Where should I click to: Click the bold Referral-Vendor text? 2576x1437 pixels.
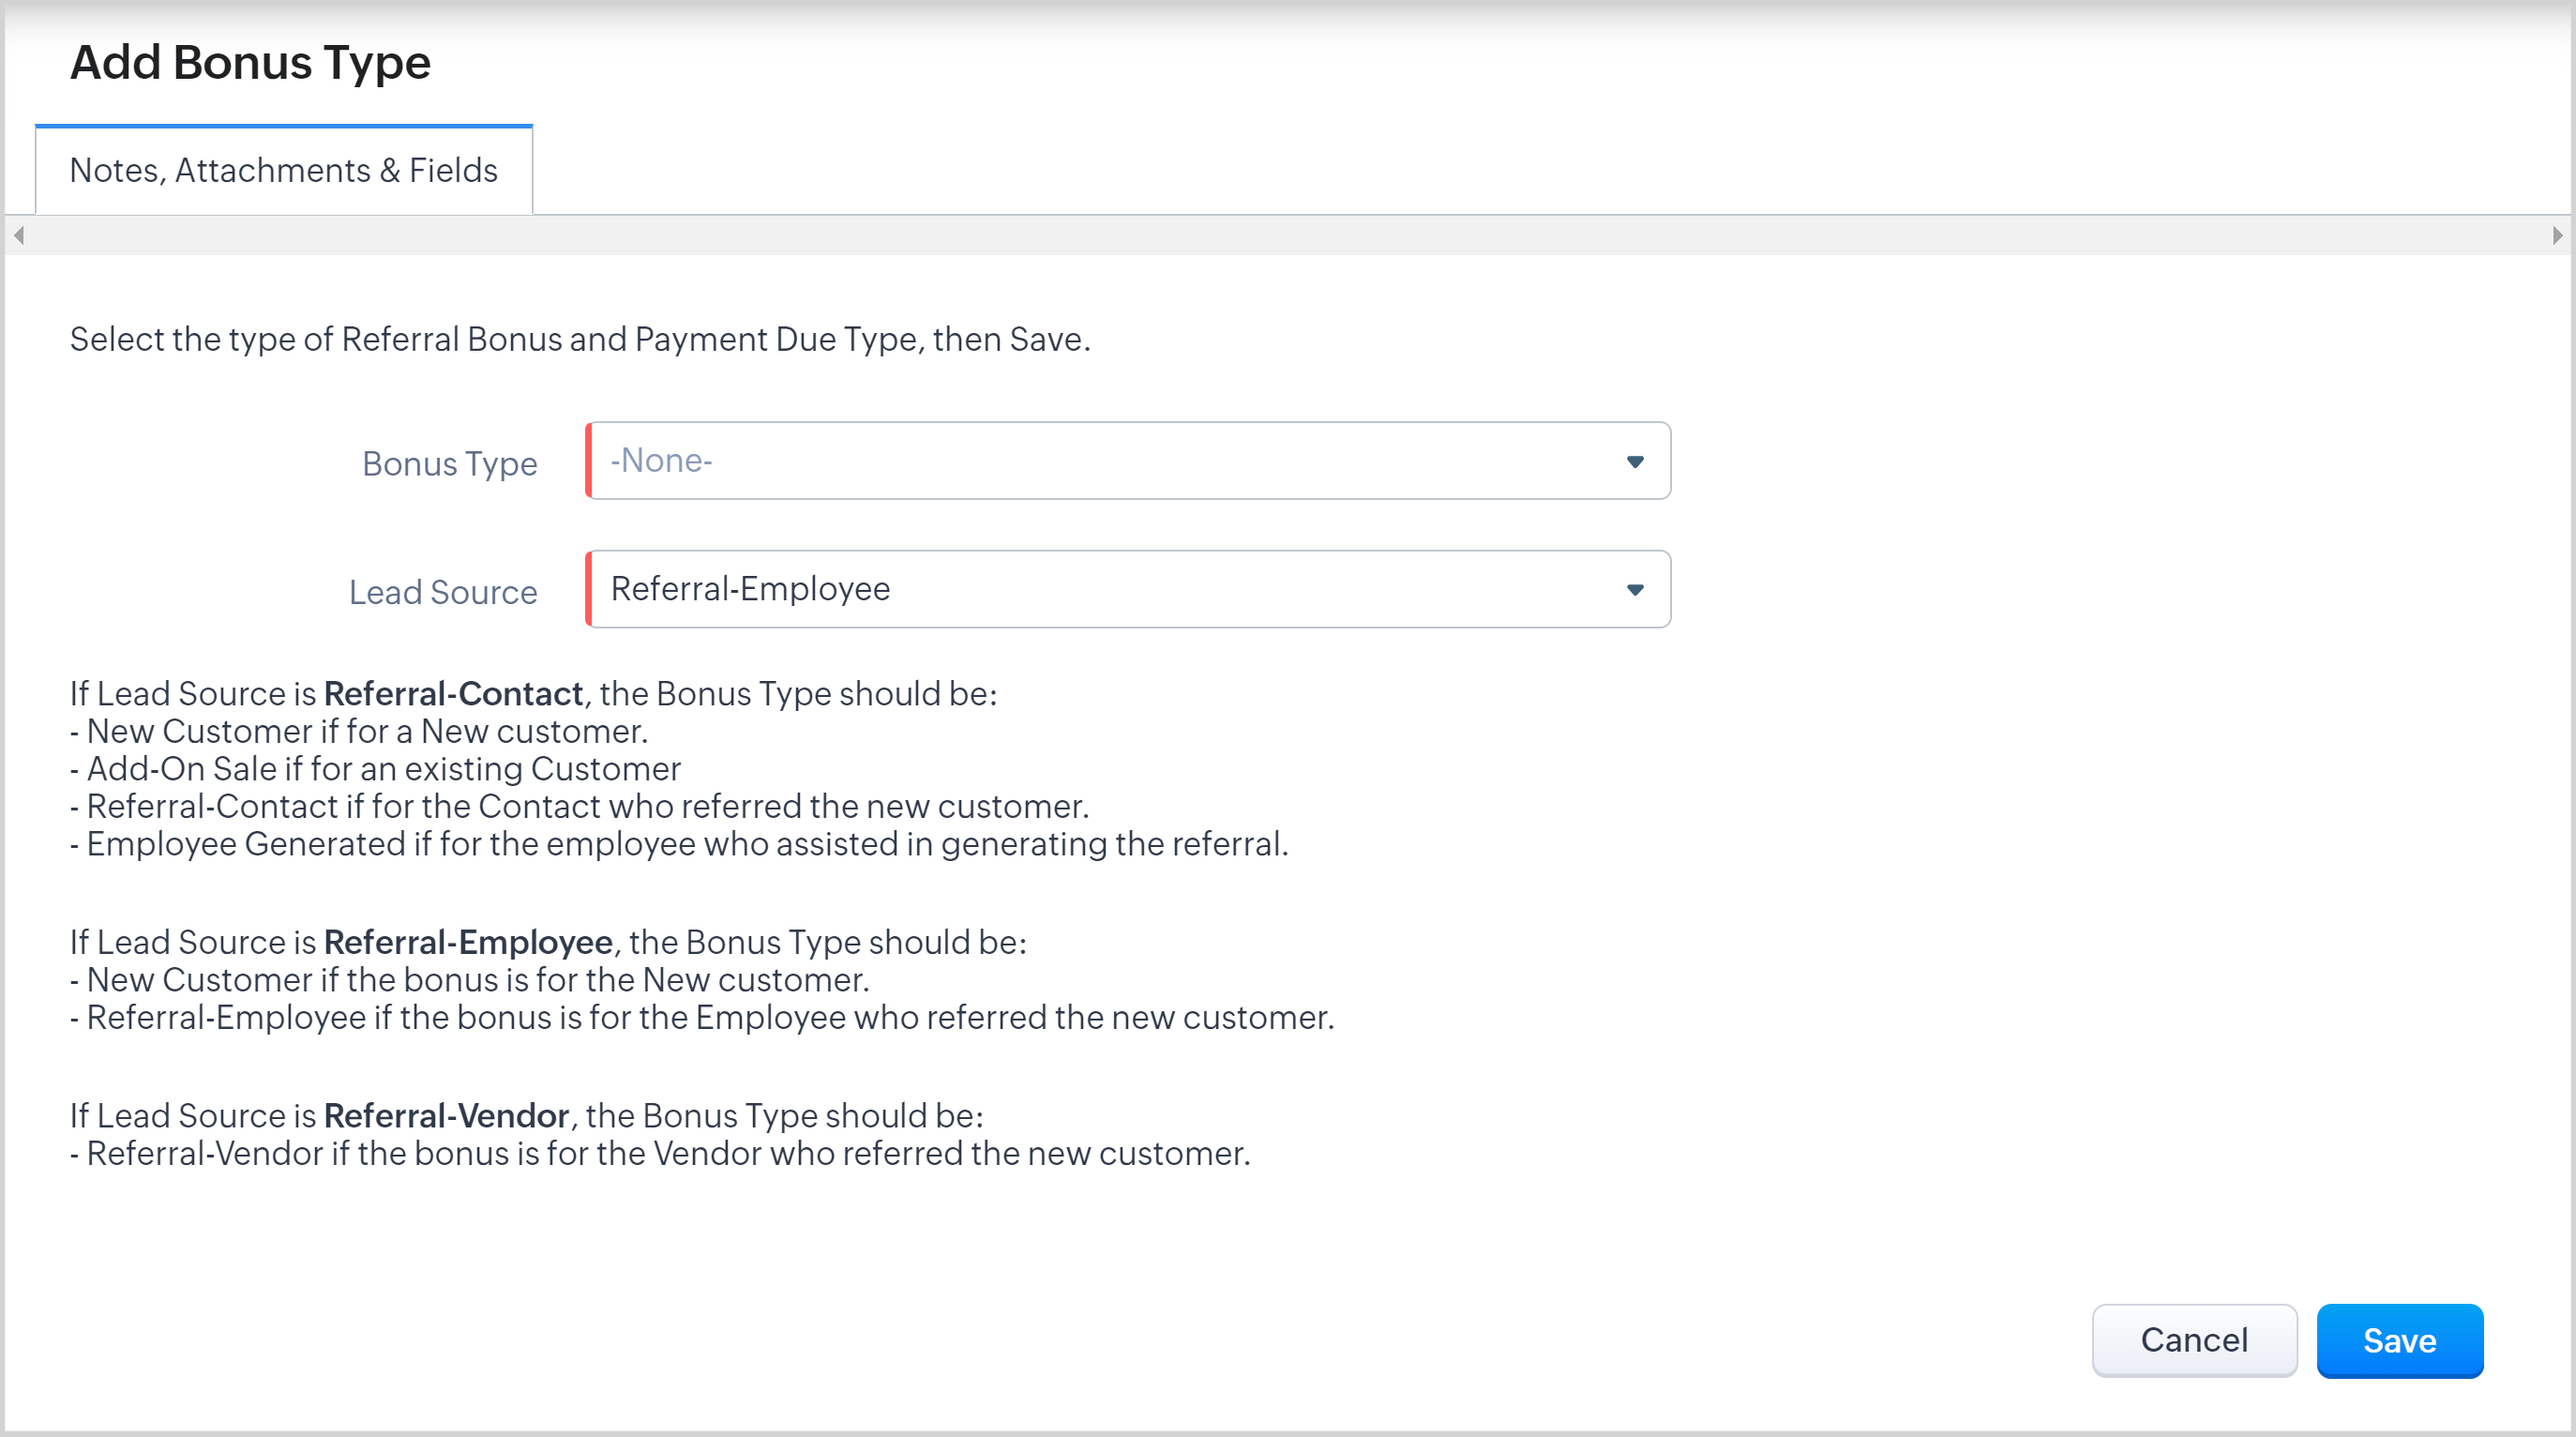pyautogui.click(x=446, y=1116)
